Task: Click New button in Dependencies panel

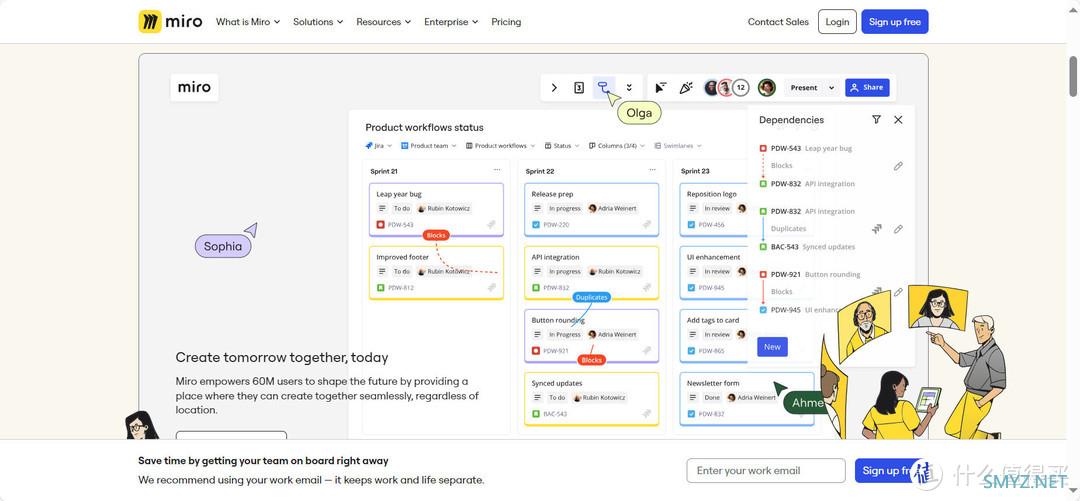Action: tap(772, 347)
